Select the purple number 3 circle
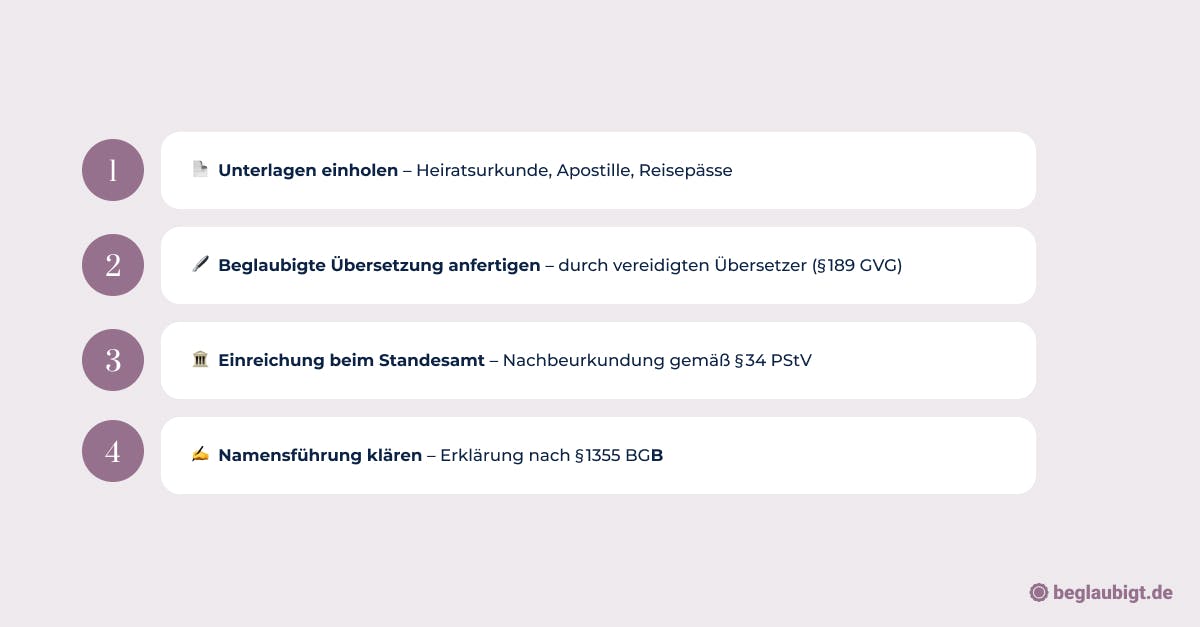Viewport: 1200px width, 627px height. tap(113, 360)
